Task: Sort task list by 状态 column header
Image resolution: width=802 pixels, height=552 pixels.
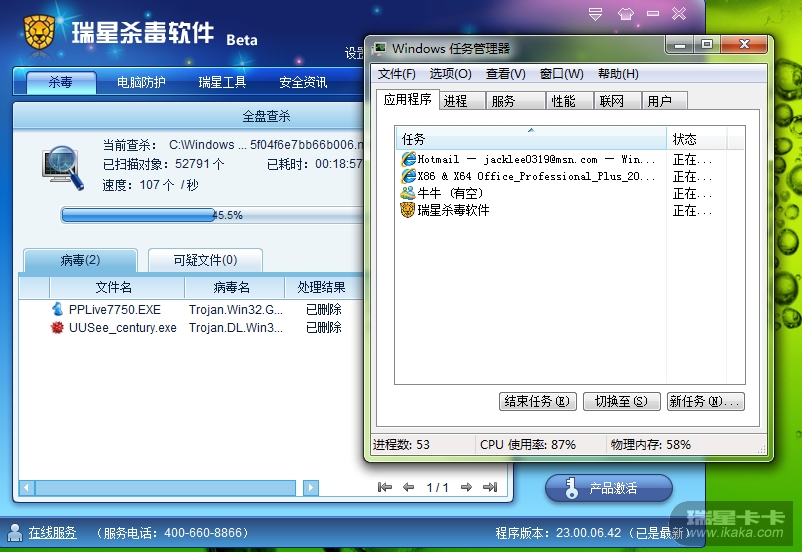Action: [696, 139]
